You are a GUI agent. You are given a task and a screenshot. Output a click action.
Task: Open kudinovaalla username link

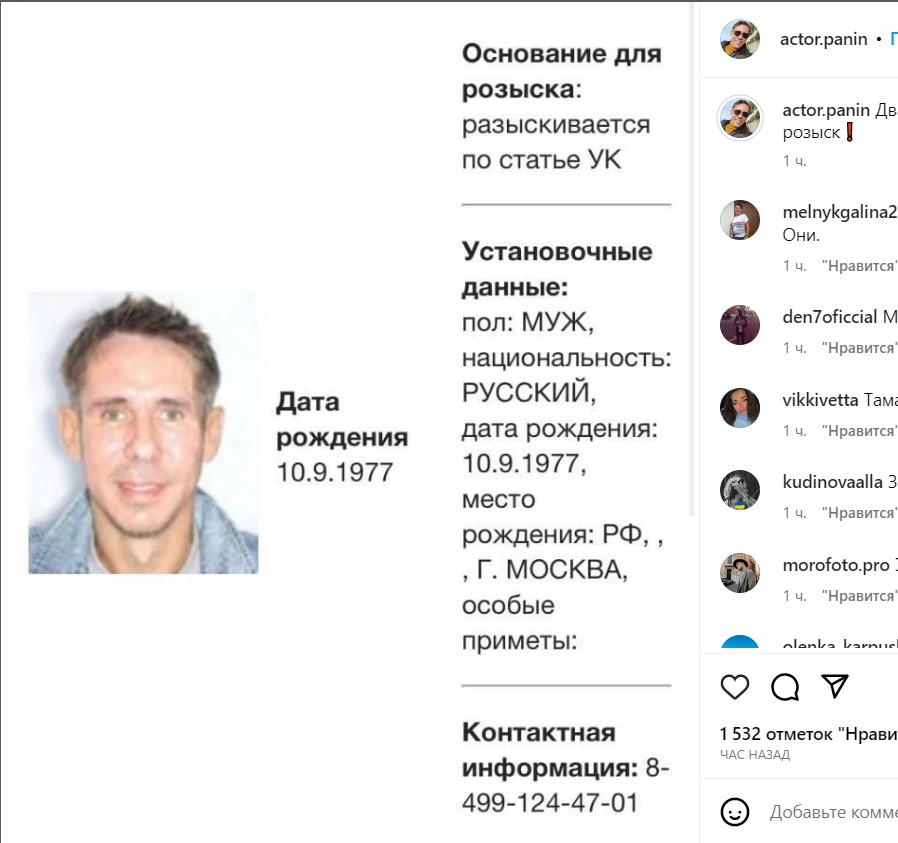coord(833,482)
